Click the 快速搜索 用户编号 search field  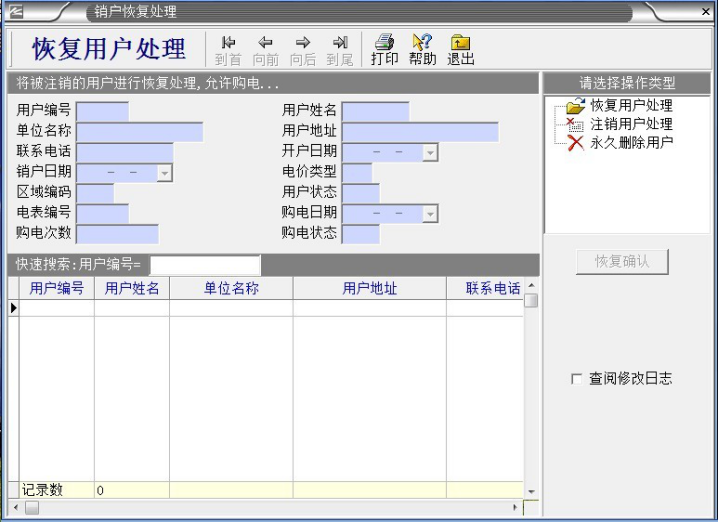point(205,266)
